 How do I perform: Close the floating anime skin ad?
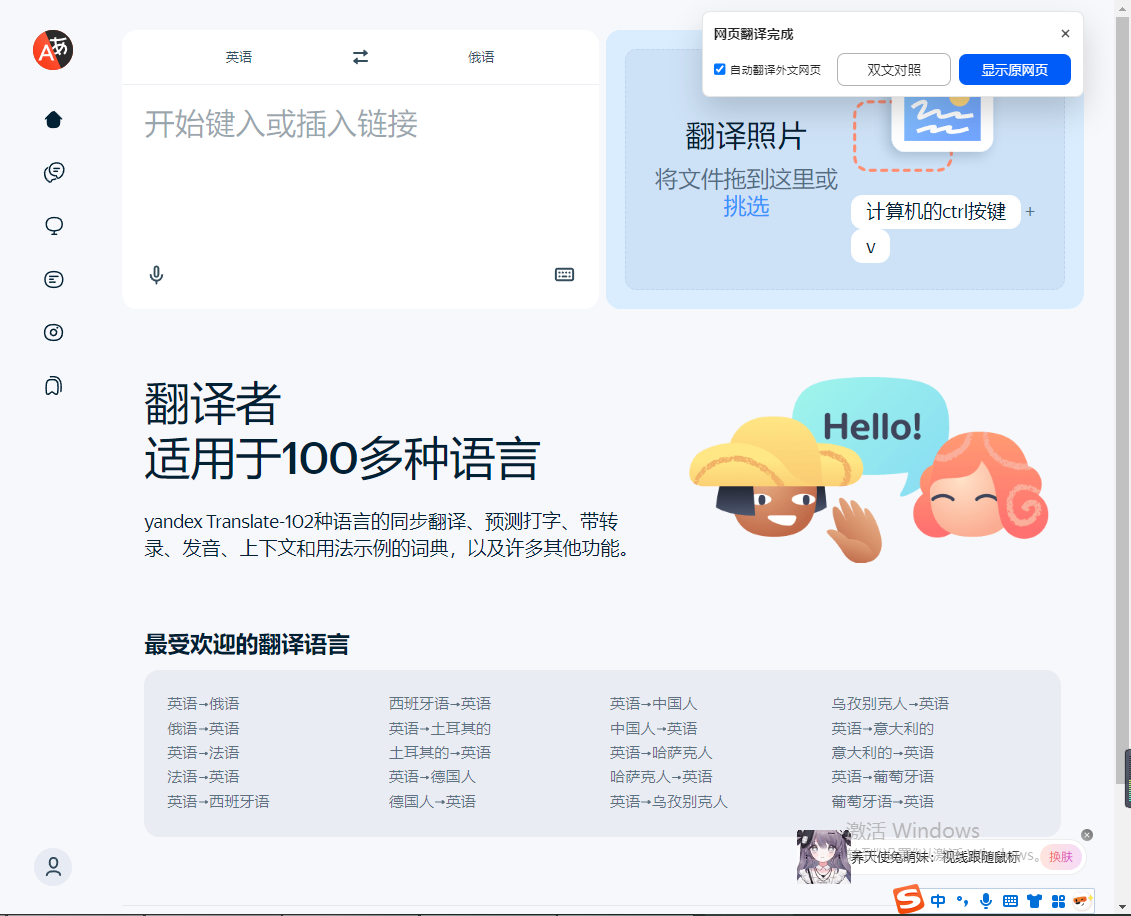point(1087,834)
